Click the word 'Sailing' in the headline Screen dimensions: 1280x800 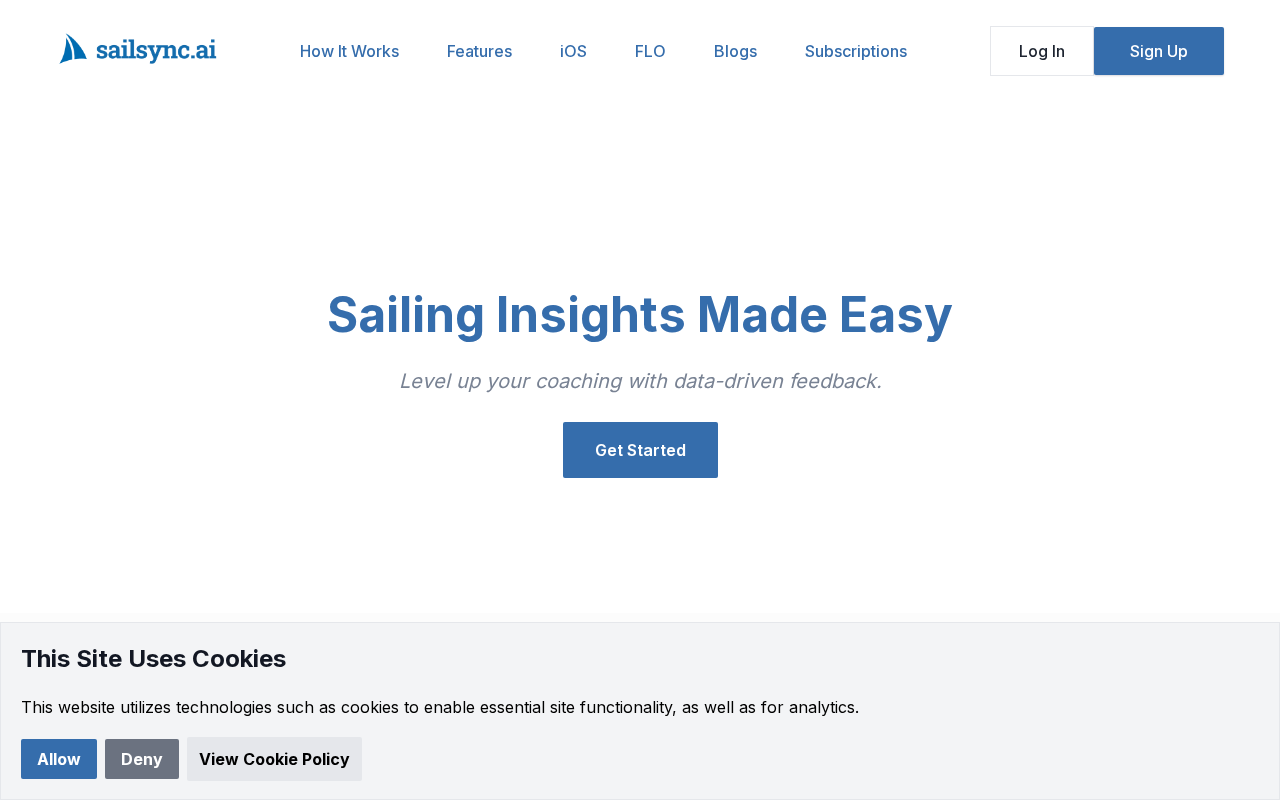point(406,314)
